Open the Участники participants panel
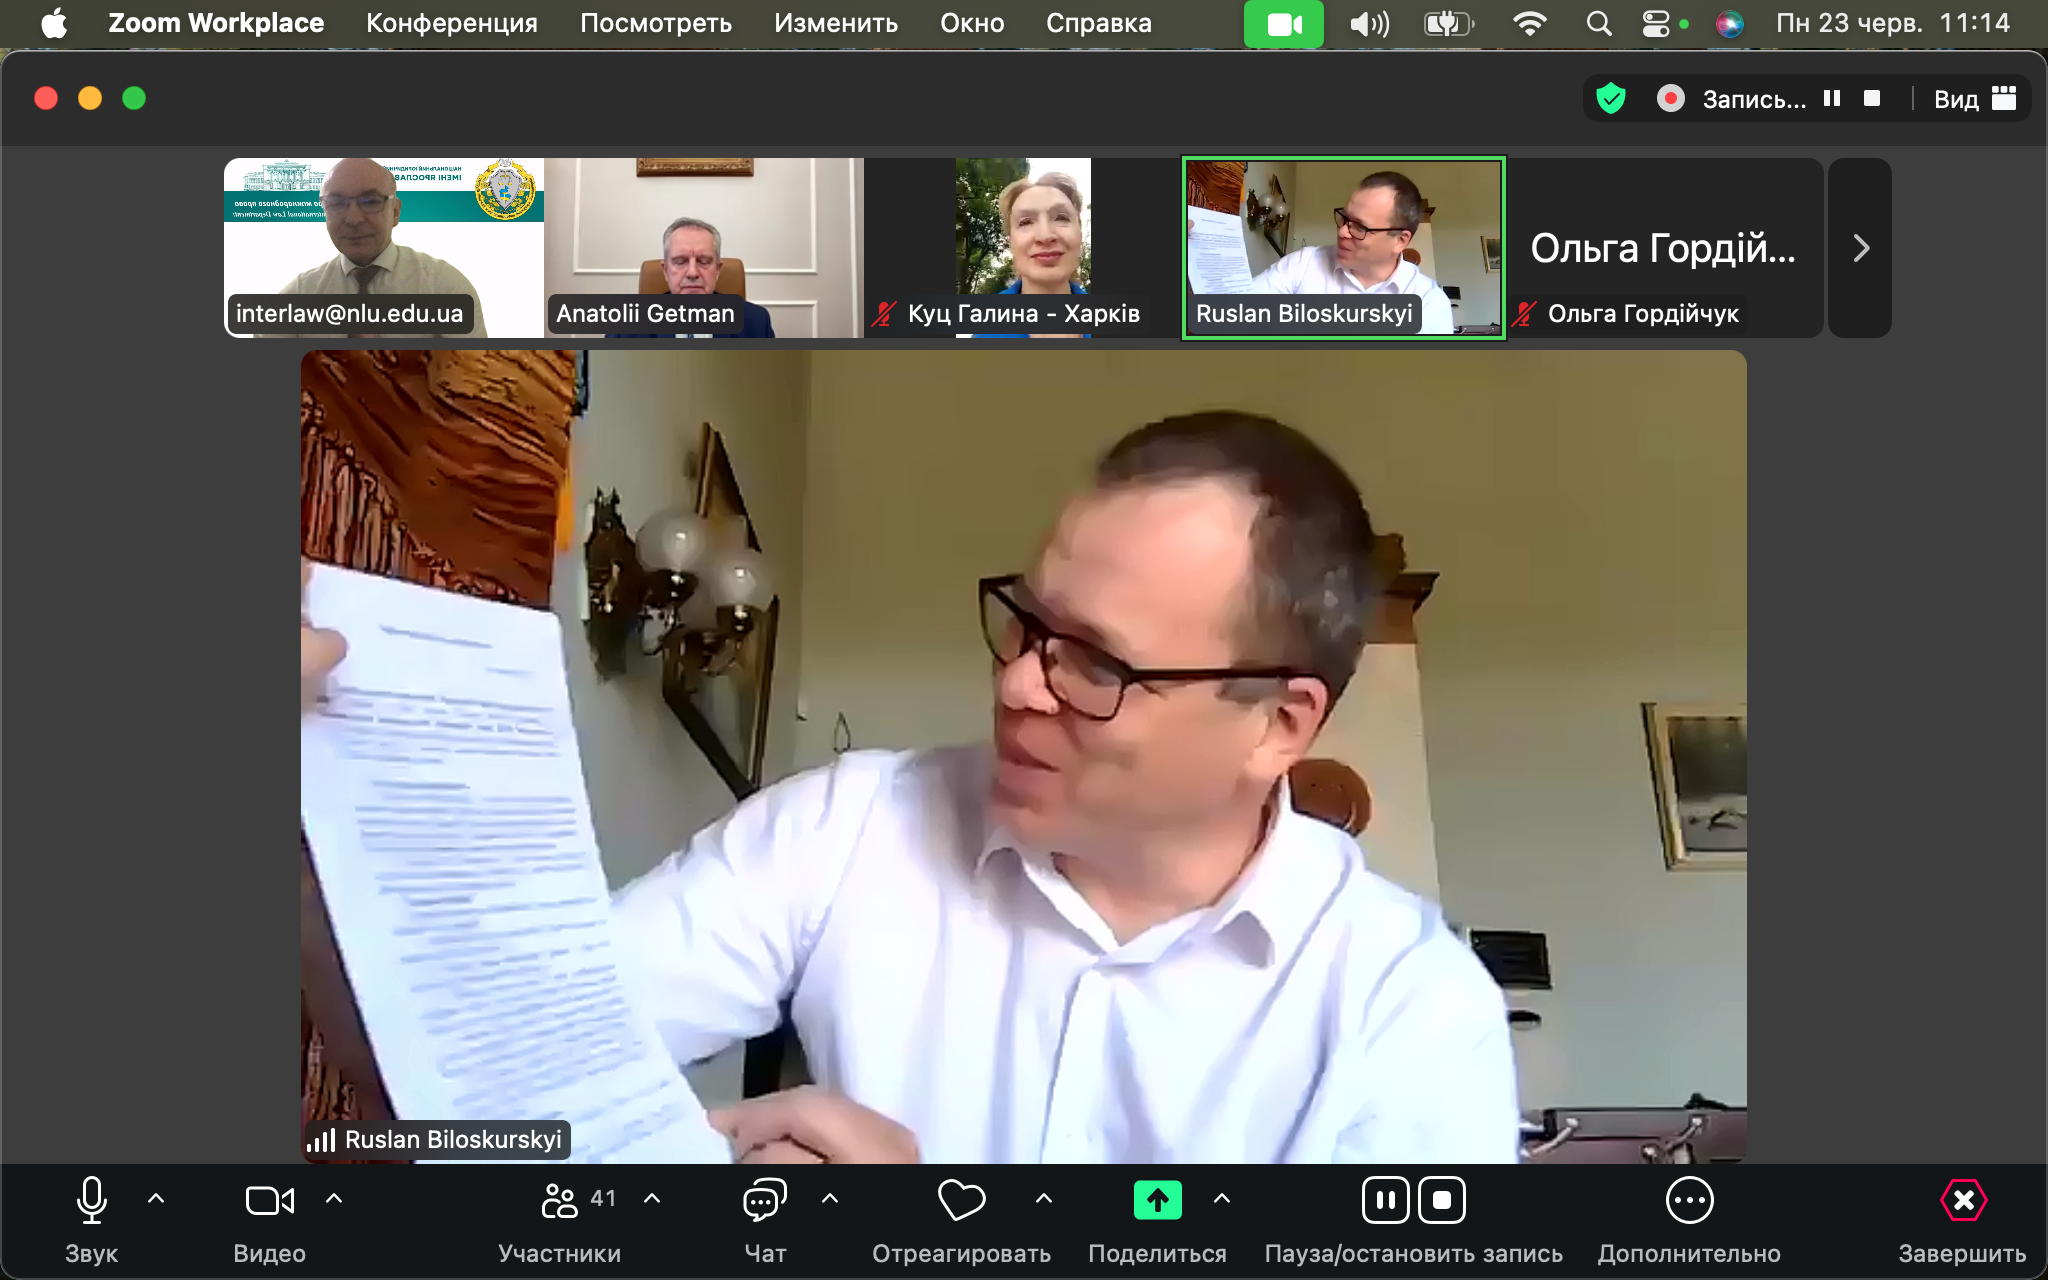The width and height of the screenshot is (2048, 1280). (560, 1200)
